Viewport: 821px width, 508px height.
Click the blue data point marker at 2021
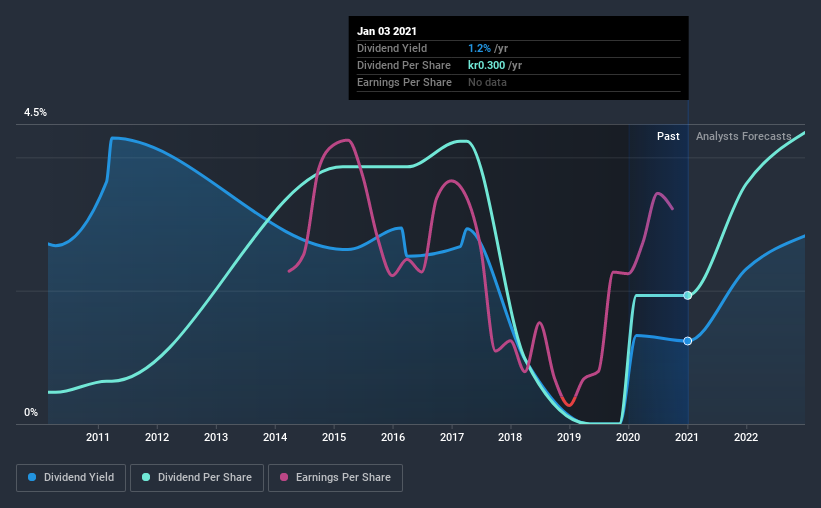(x=687, y=341)
